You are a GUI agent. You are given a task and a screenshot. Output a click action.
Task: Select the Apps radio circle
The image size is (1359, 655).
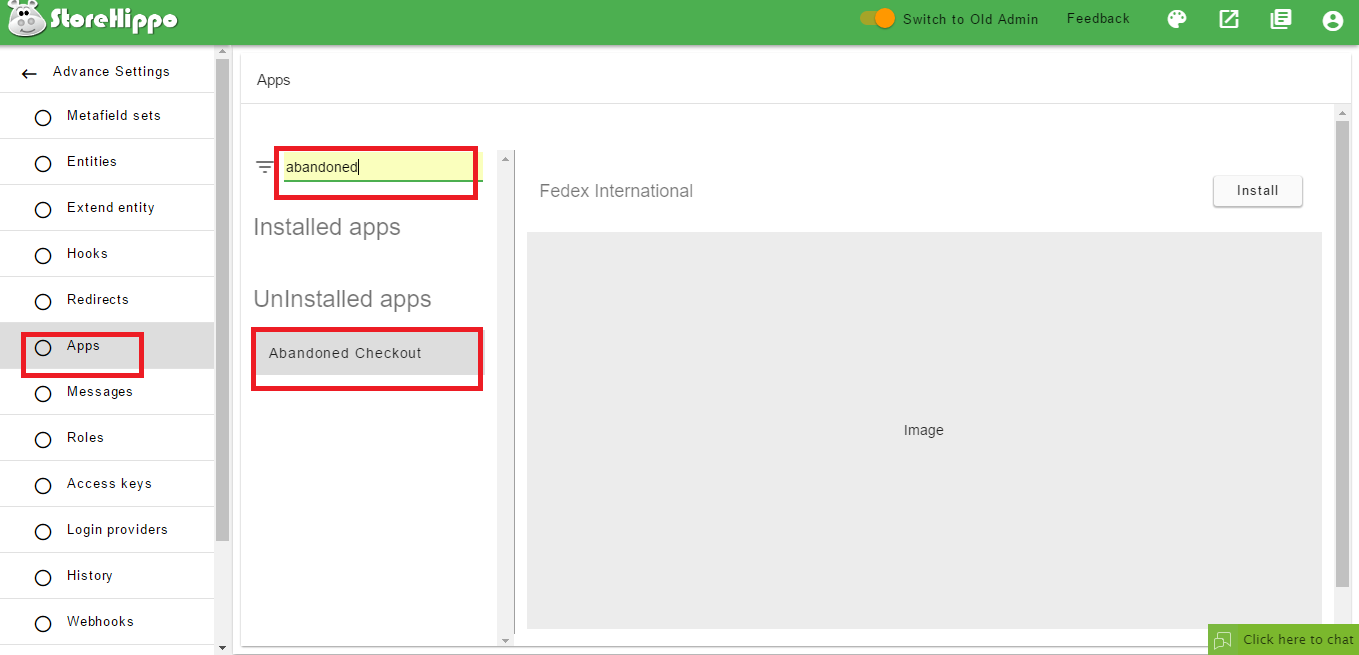pyautogui.click(x=43, y=348)
